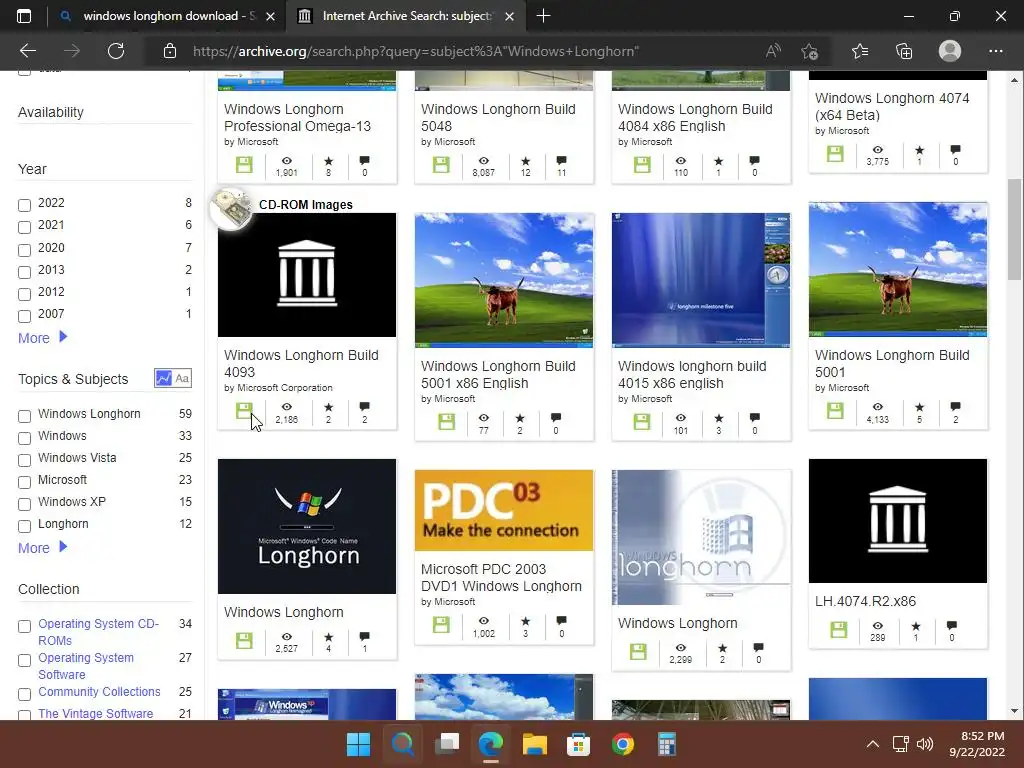Expand More under Topics & Subjects

pos(42,548)
